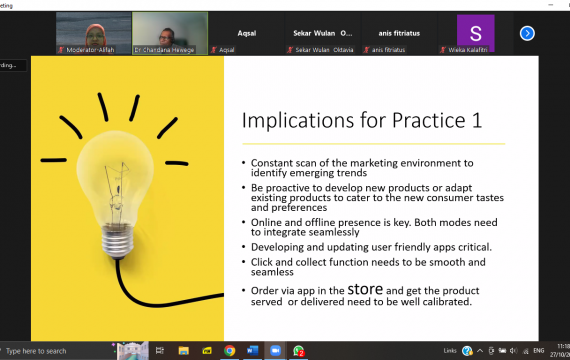Click the yellow app icon beside File Explorer
This screenshot has width=570, height=360.
[207, 351]
